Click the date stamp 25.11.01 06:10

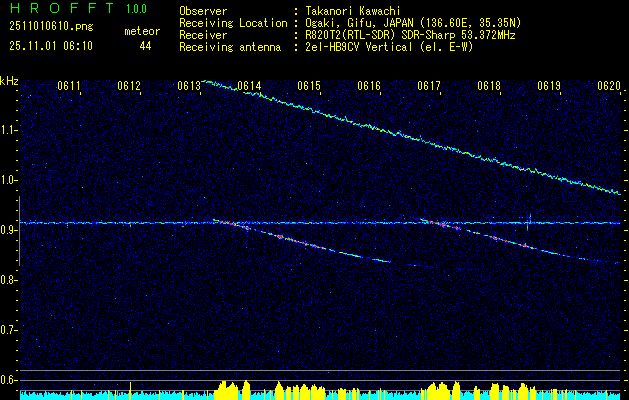coord(51,46)
